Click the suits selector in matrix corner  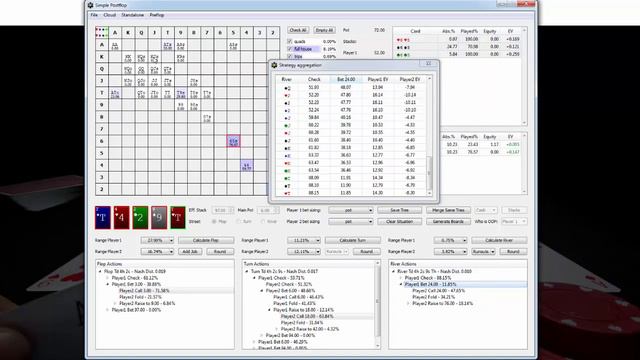point(102,32)
